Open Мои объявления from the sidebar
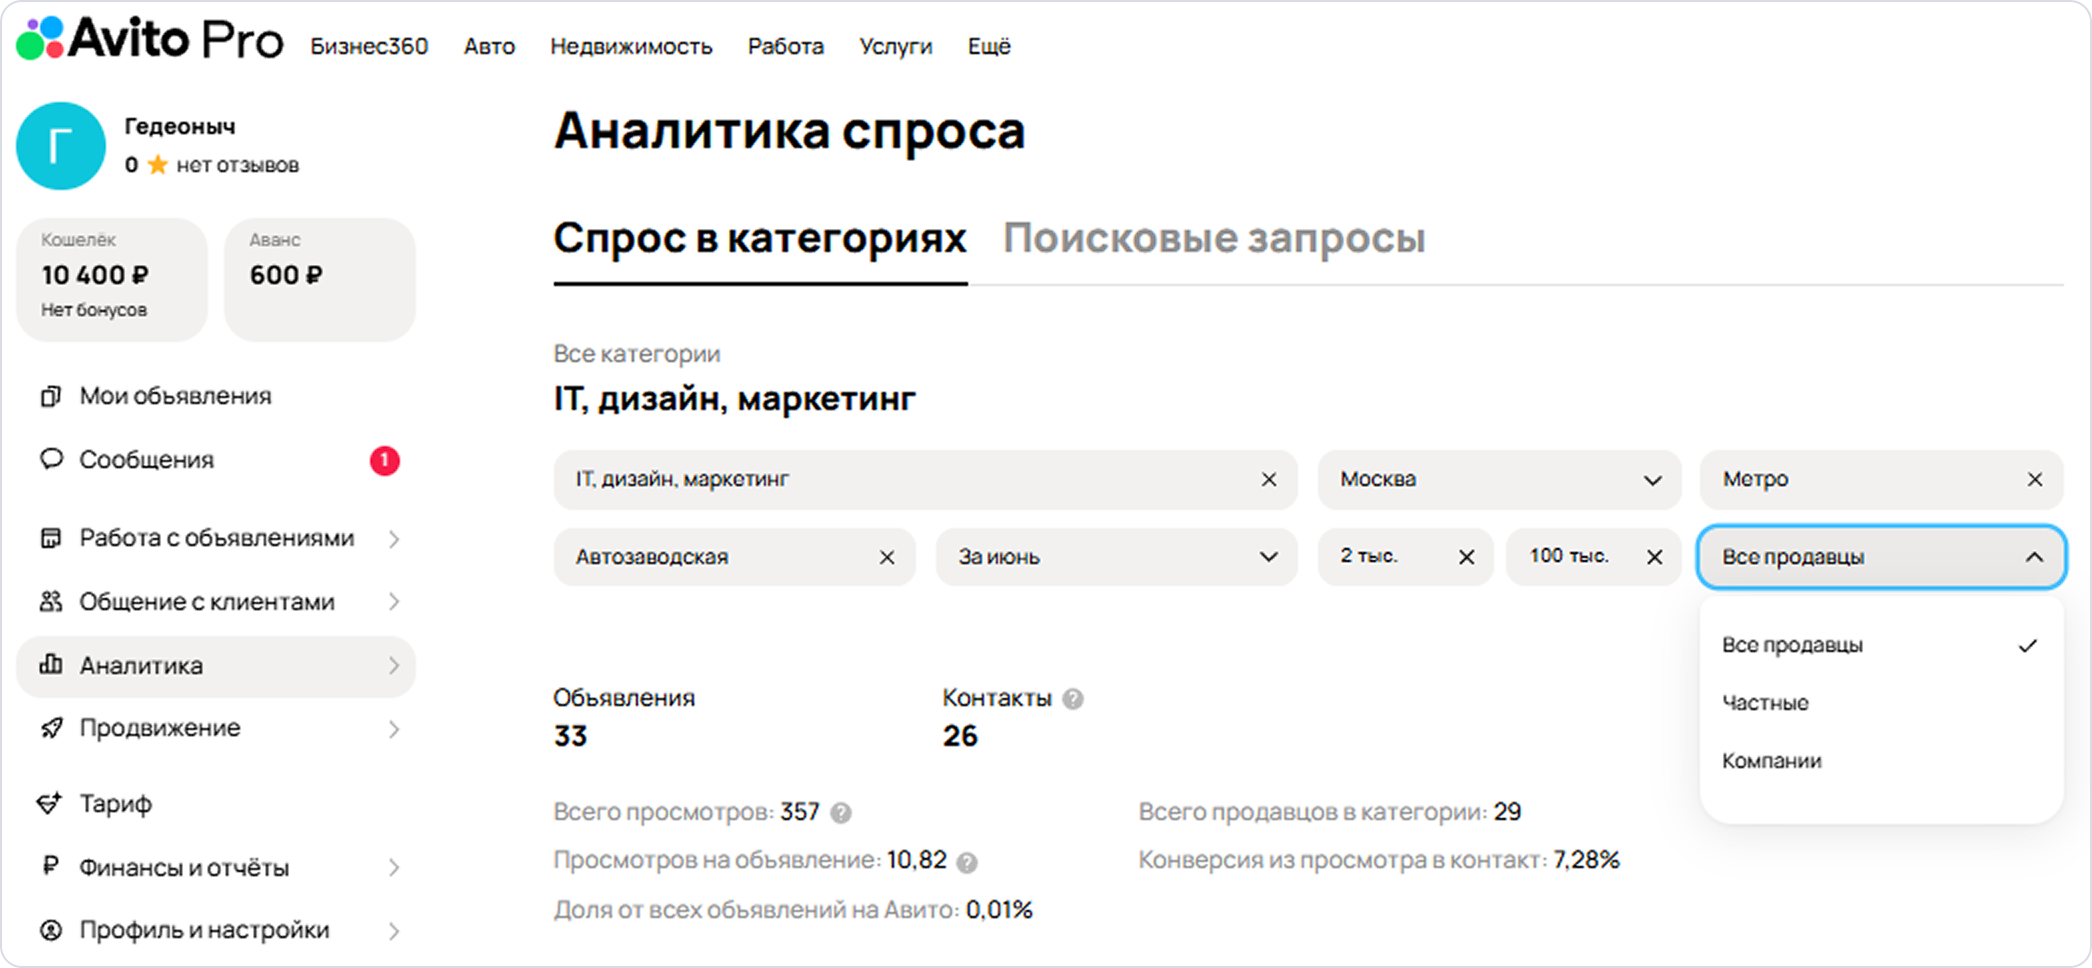The image size is (2092, 968). pyautogui.click(x=175, y=396)
